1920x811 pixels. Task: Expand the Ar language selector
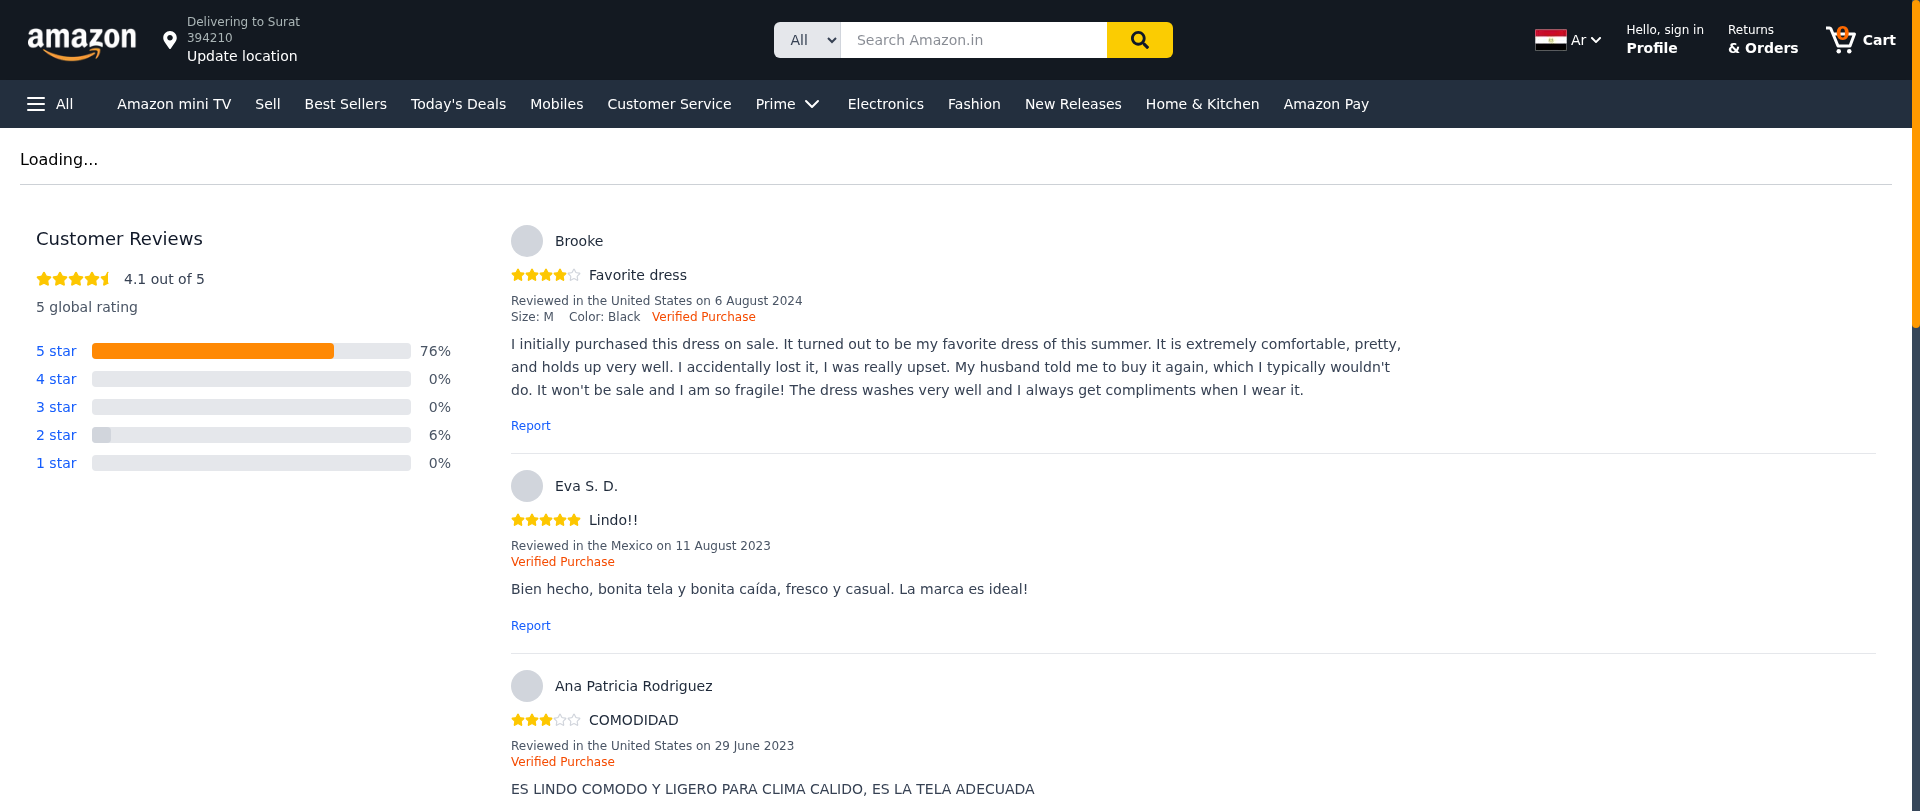tap(1586, 40)
